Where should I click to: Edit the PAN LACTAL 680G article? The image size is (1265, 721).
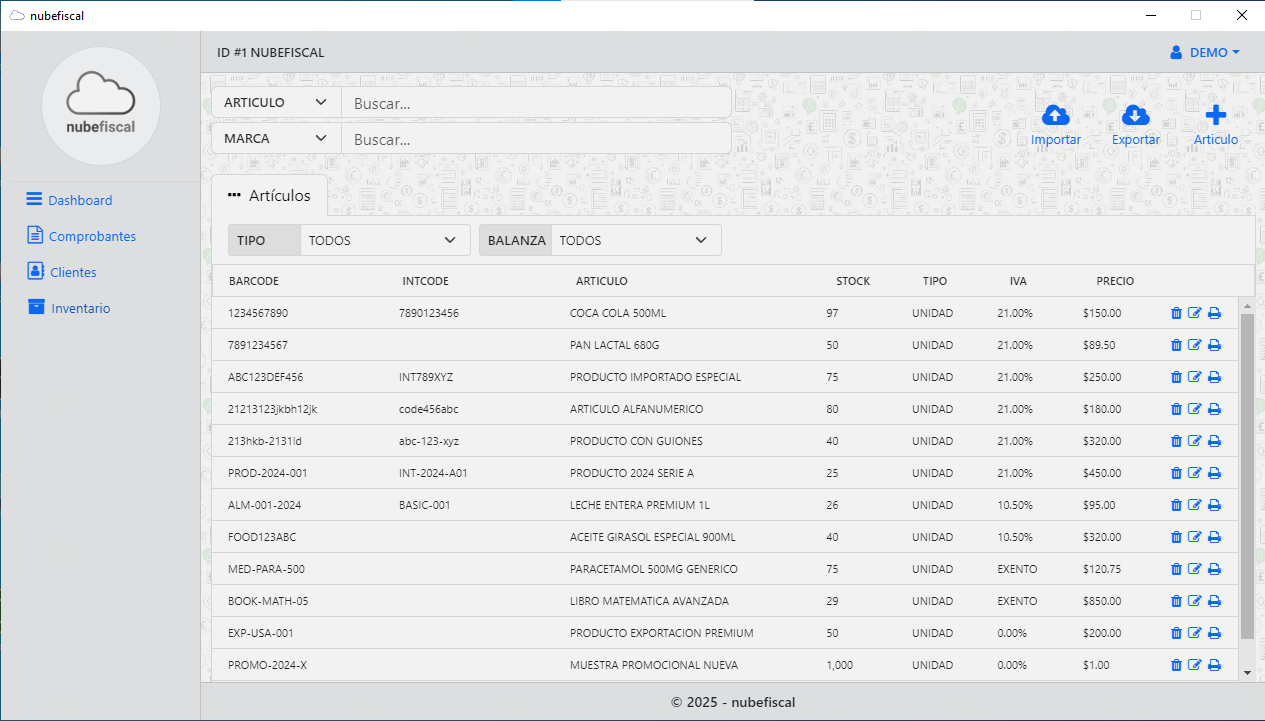(x=1194, y=346)
